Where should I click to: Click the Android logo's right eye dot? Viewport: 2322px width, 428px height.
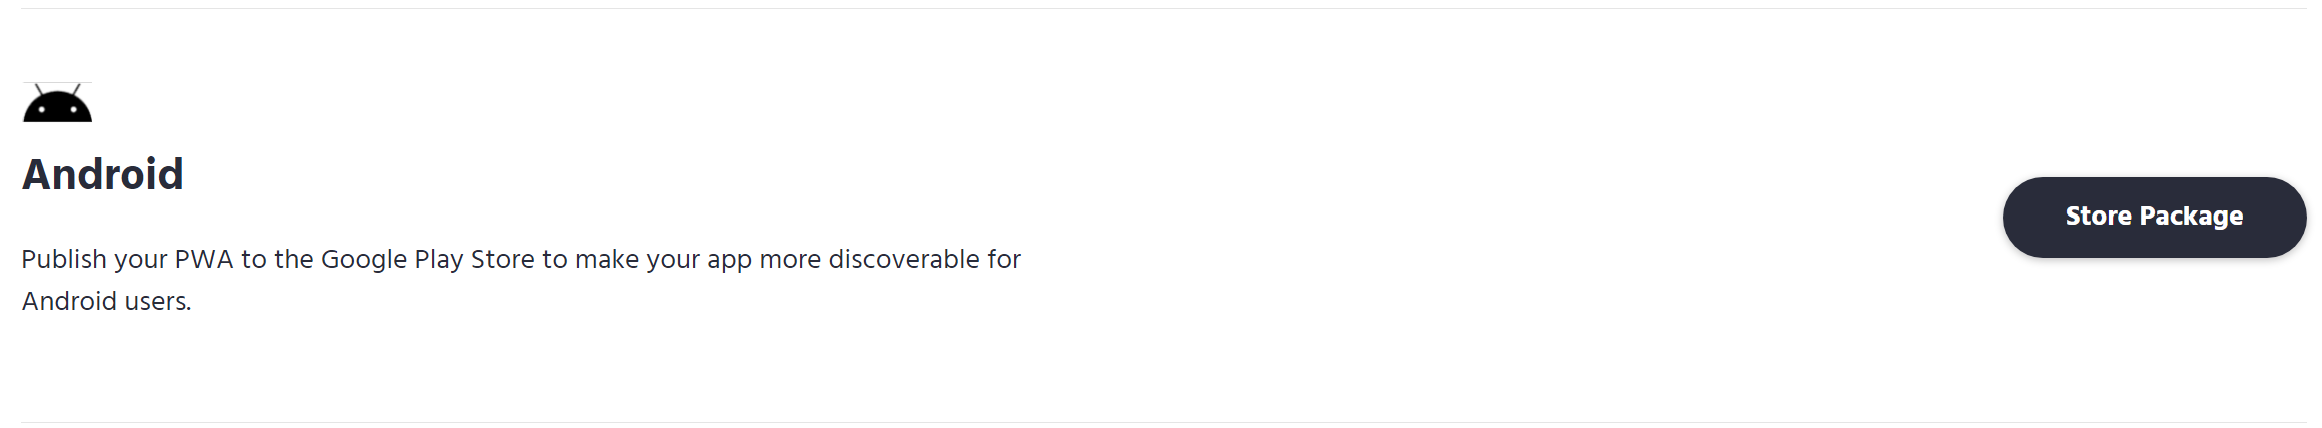72,108
